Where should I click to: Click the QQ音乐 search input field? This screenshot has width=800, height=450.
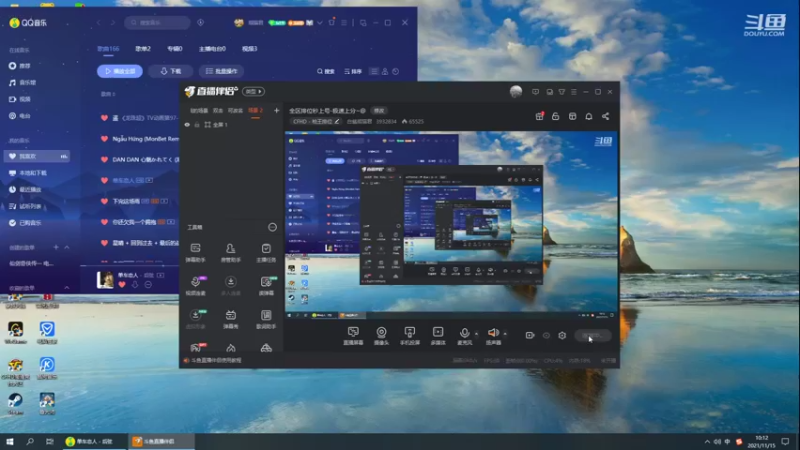157,22
